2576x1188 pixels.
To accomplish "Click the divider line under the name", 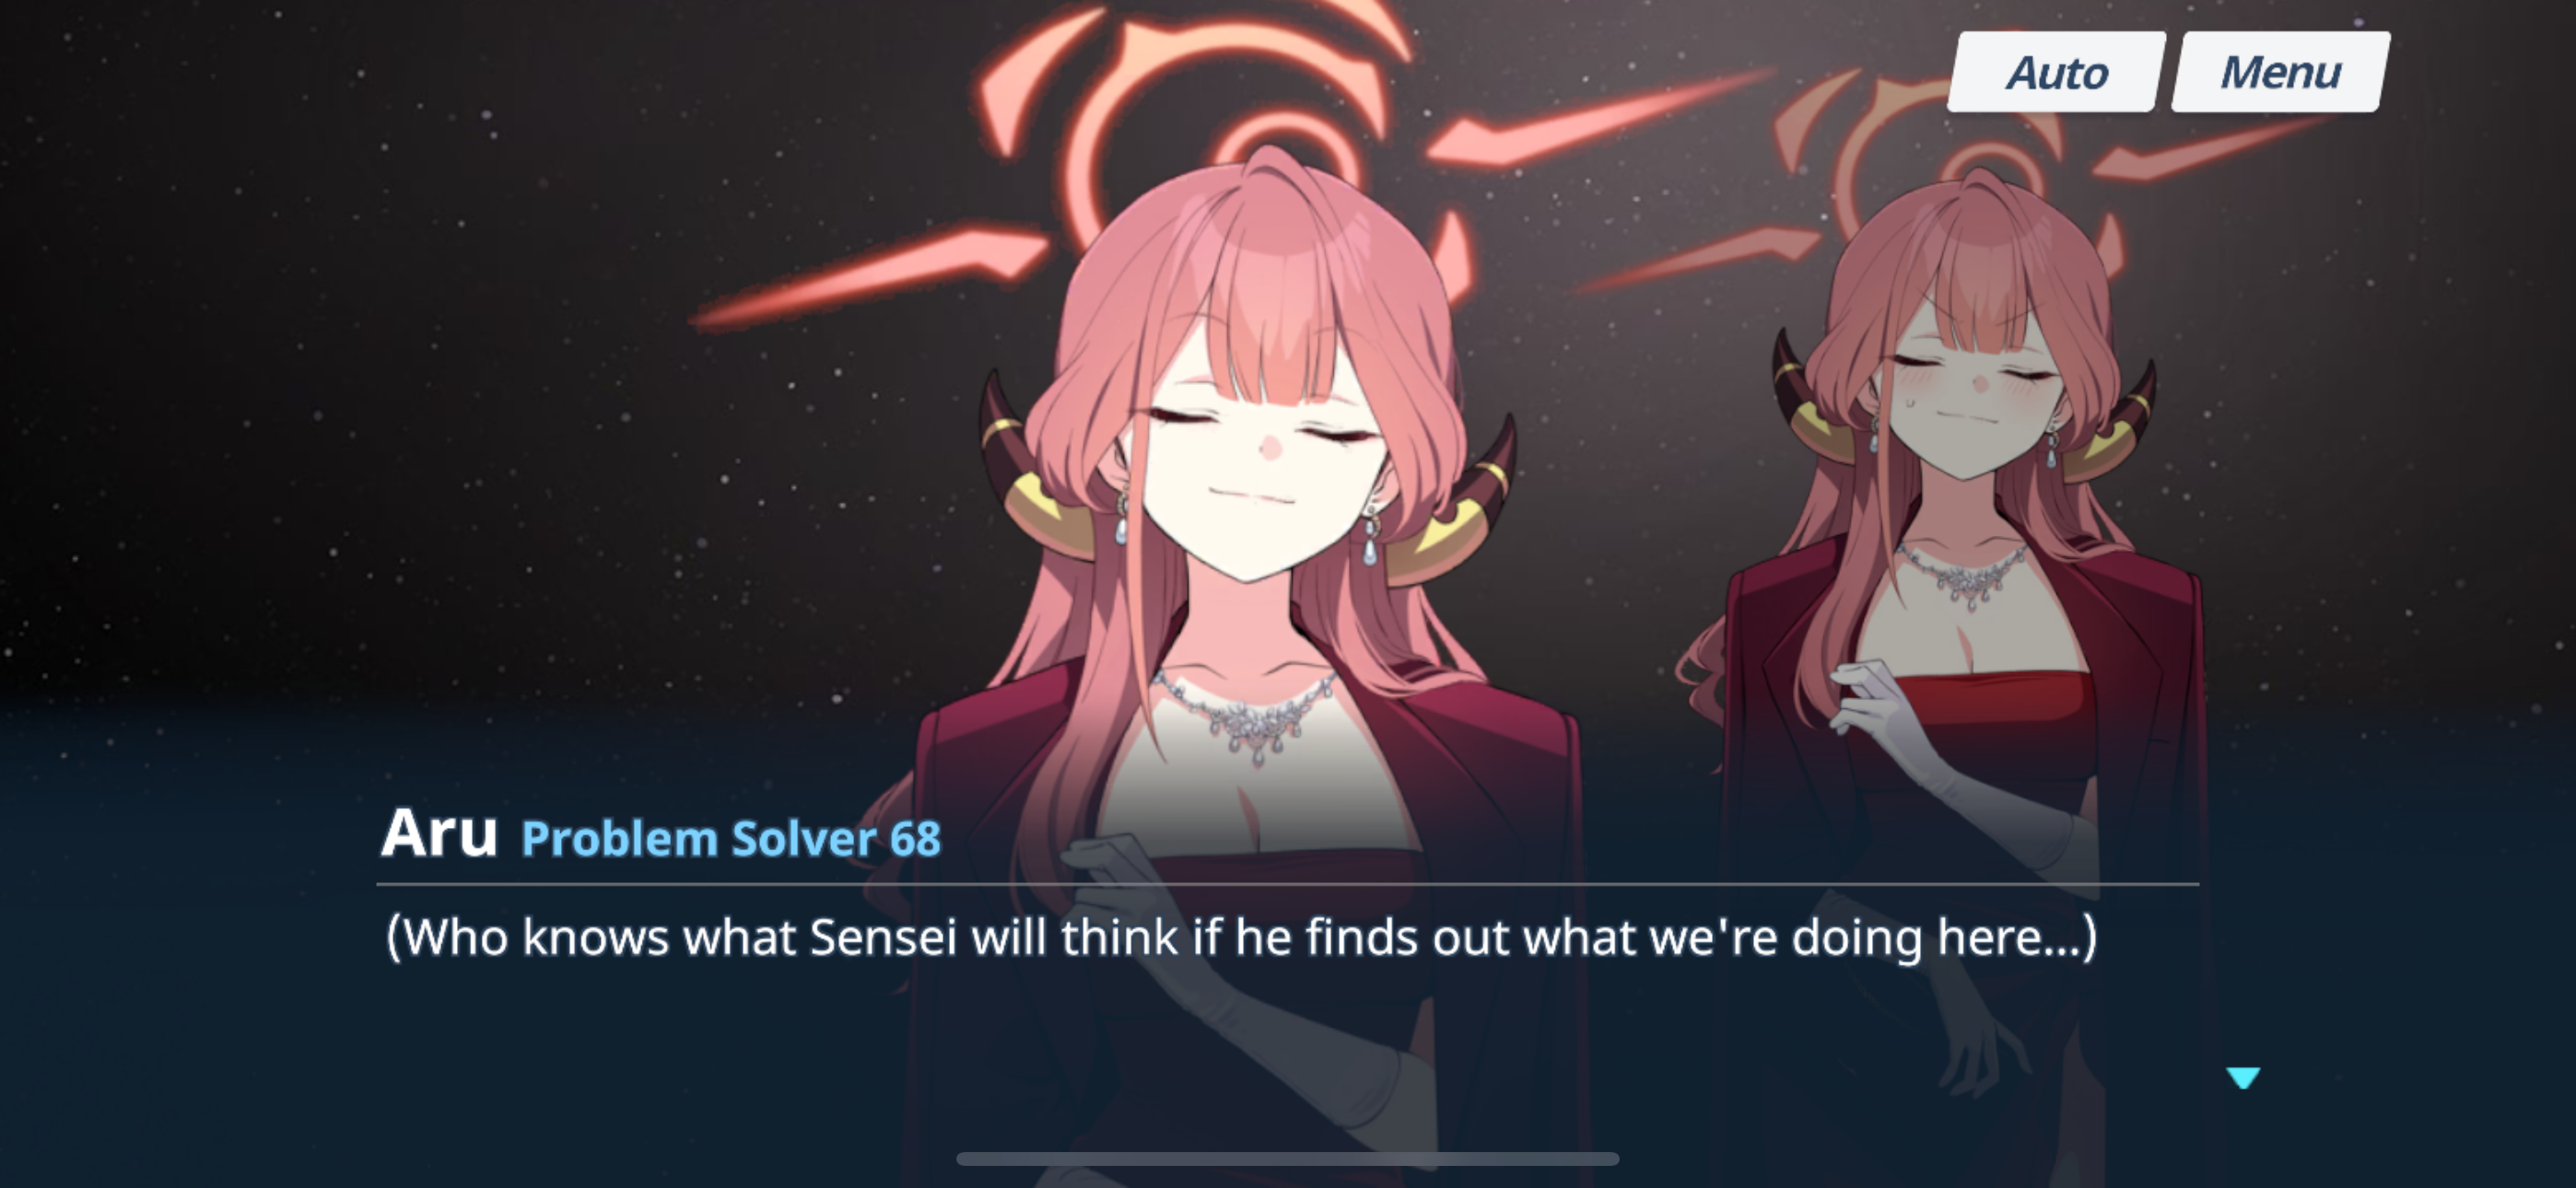I will pyautogui.click(x=1287, y=885).
